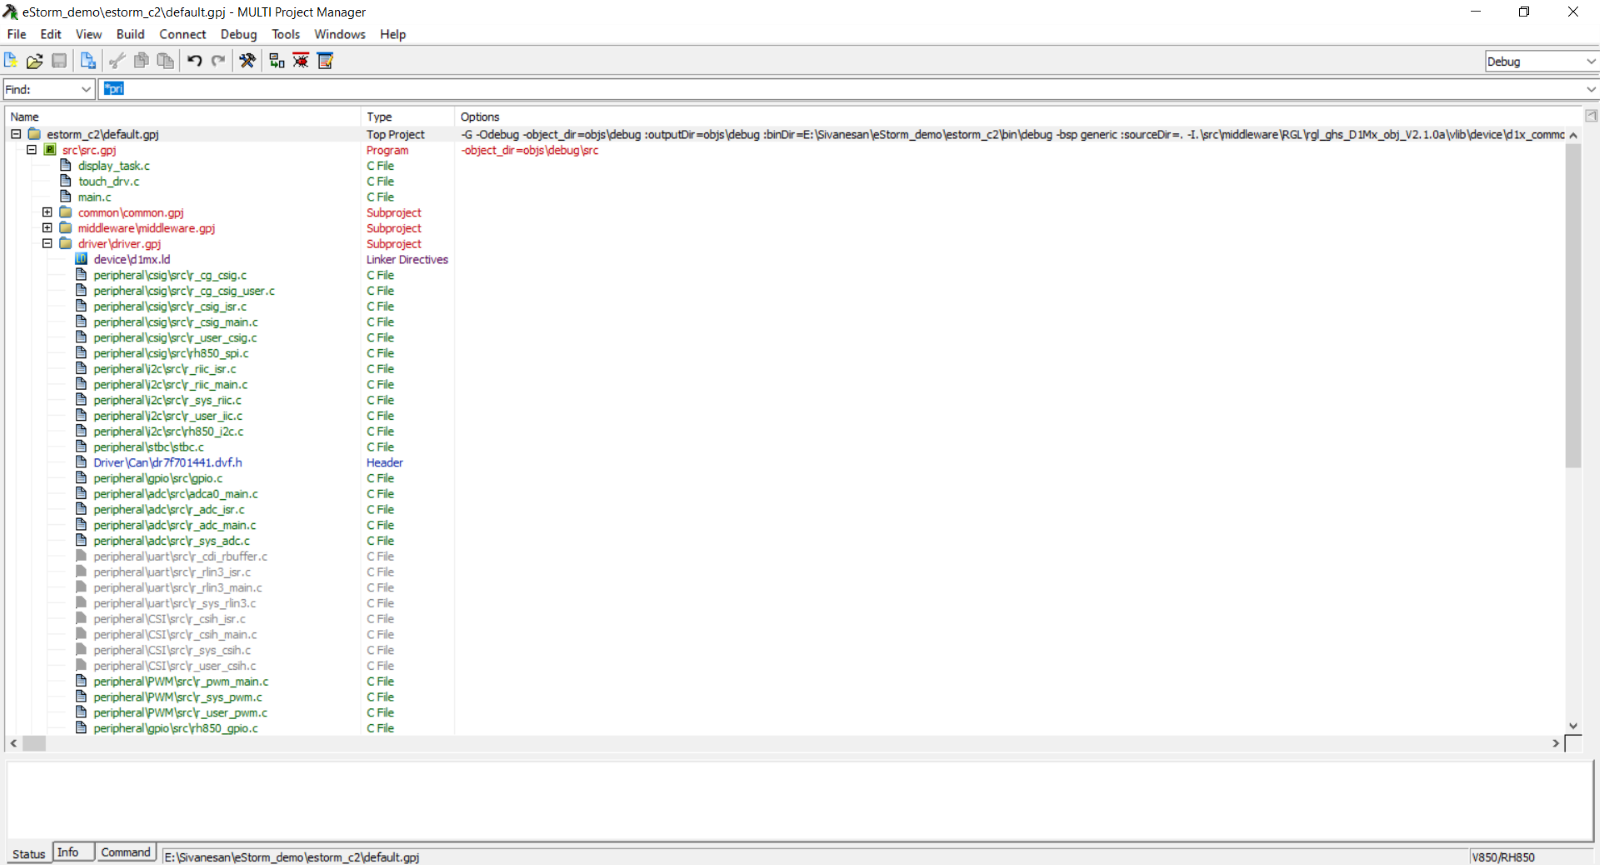Screen dimensions: 1600x865
Task: Select peripheral\csig\src\rh850_spi.c file
Action: pos(171,353)
